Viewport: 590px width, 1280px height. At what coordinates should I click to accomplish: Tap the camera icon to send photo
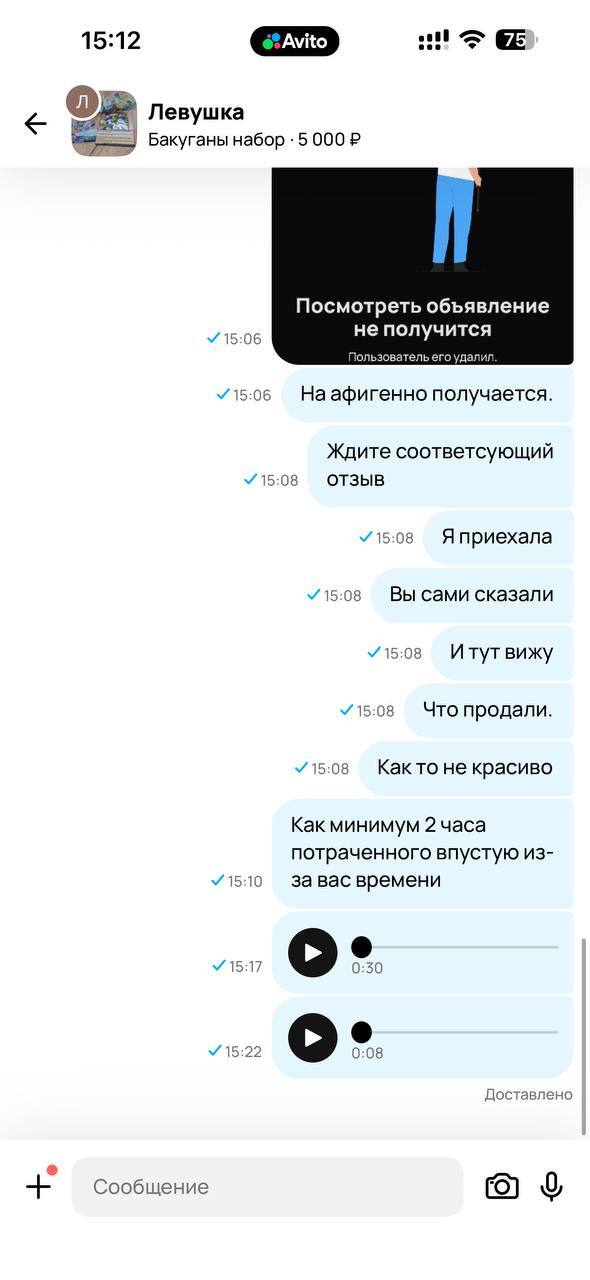[x=502, y=1187]
